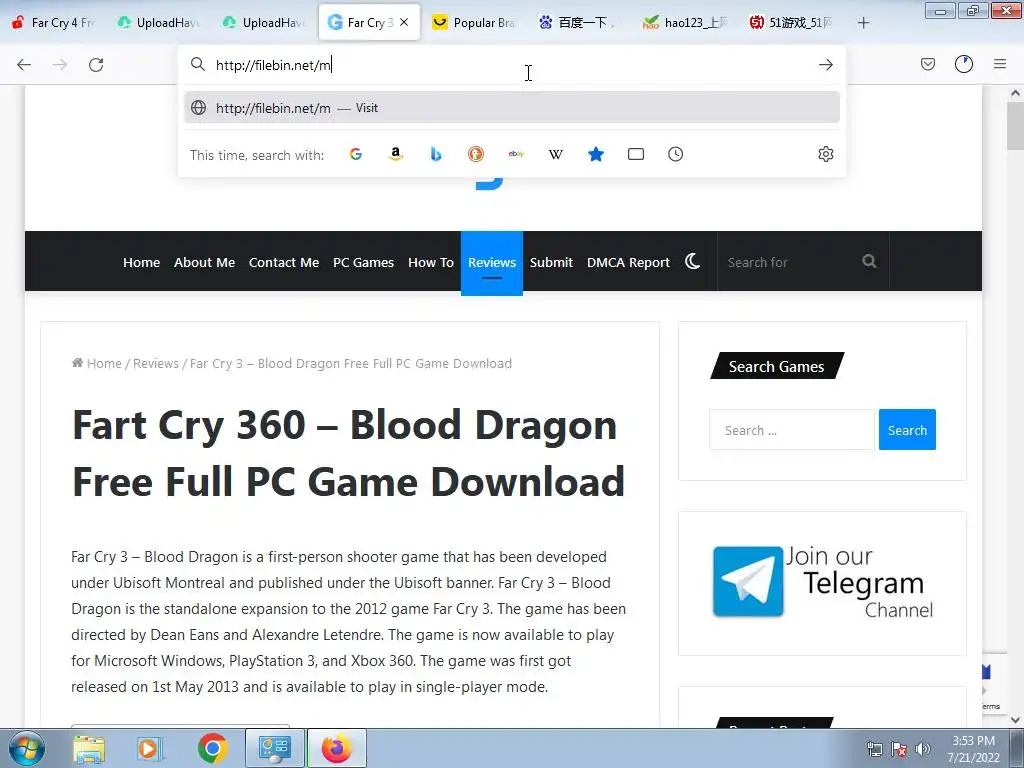The image size is (1024, 768).
Task: Open Windows Explorer from taskbar
Action: pyautogui.click(x=89, y=748)
